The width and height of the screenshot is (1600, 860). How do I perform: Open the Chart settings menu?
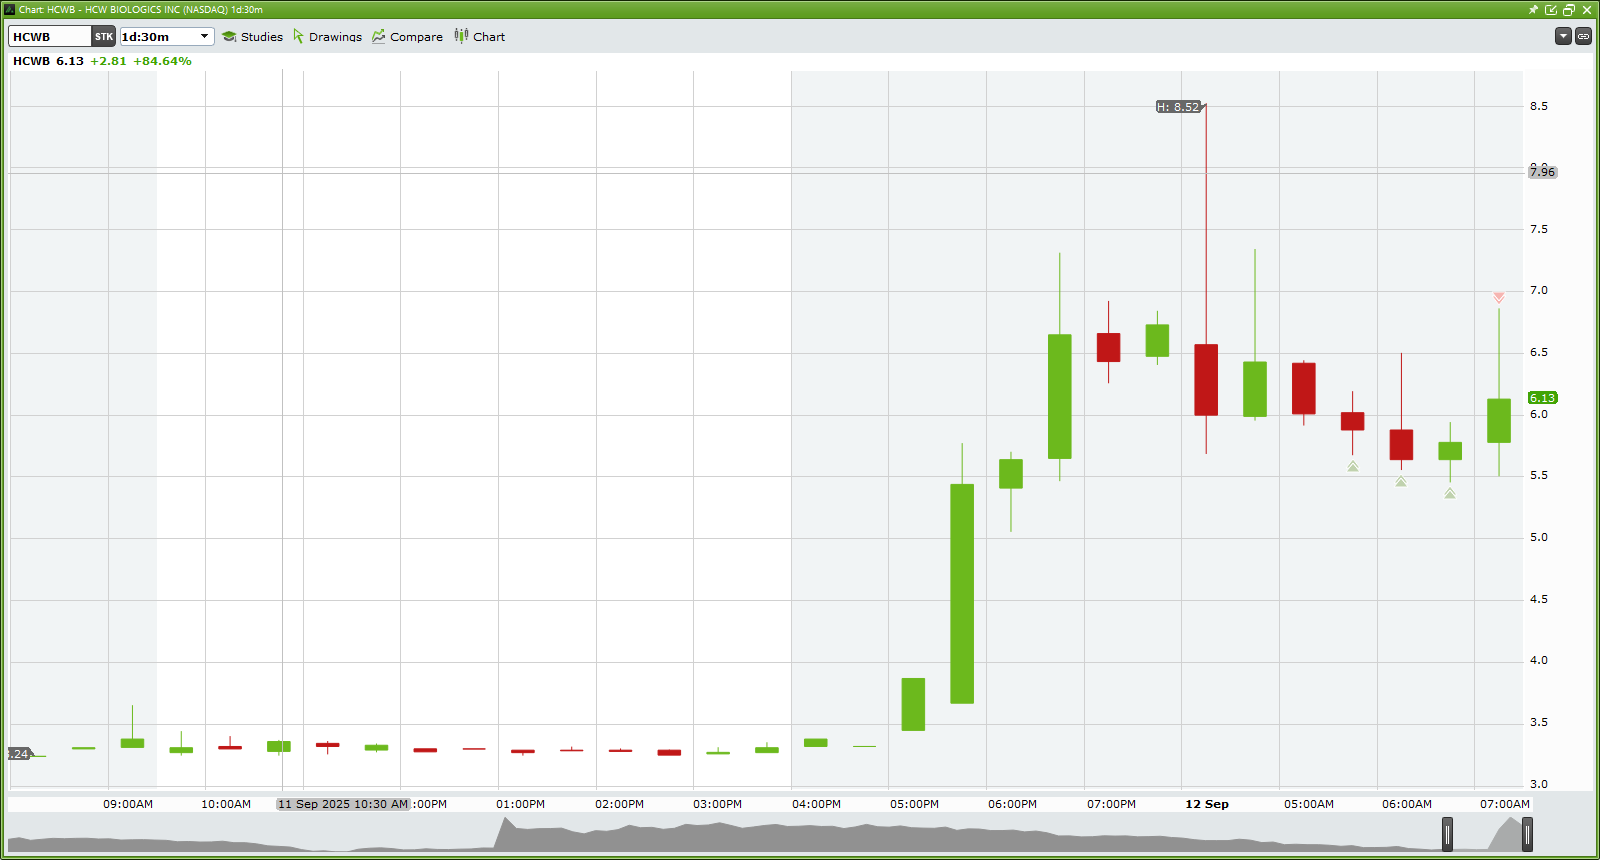coord(480,37)
